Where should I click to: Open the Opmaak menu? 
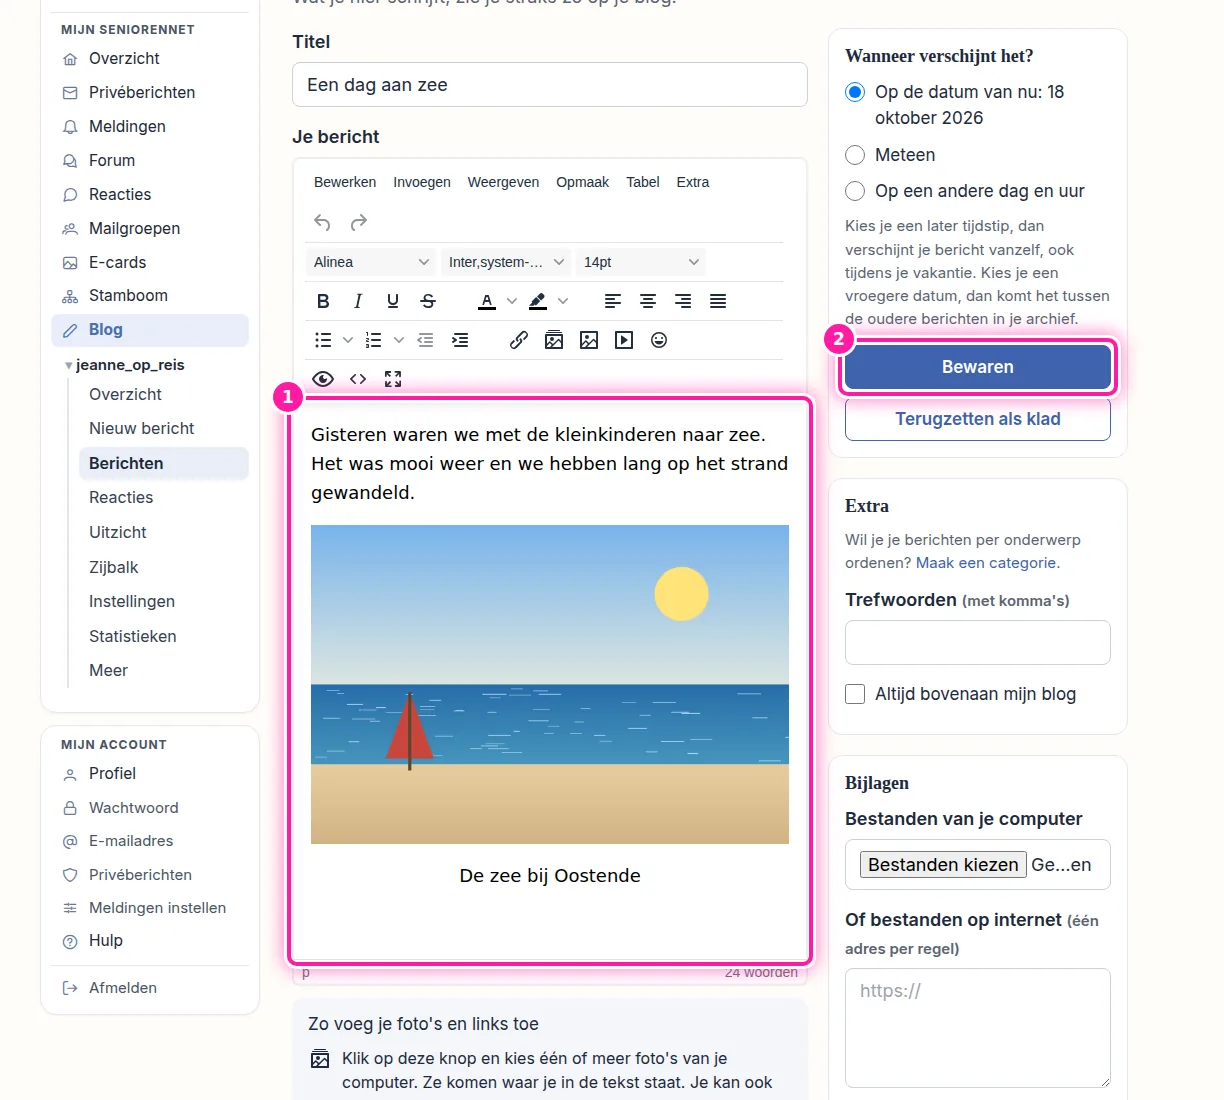coord(583,182)
